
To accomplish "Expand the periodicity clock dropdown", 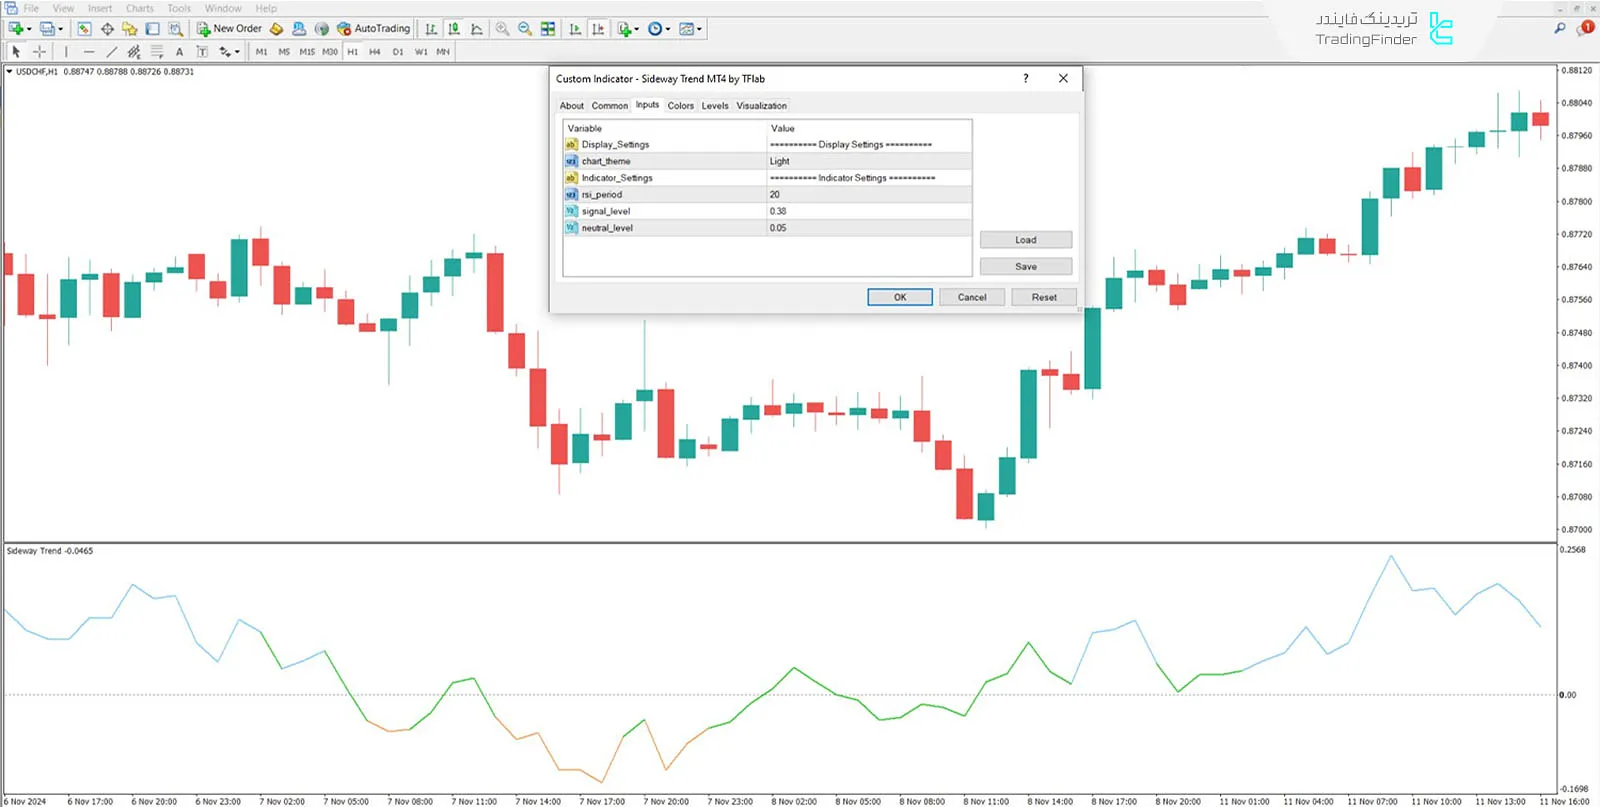I will point(668,29).
